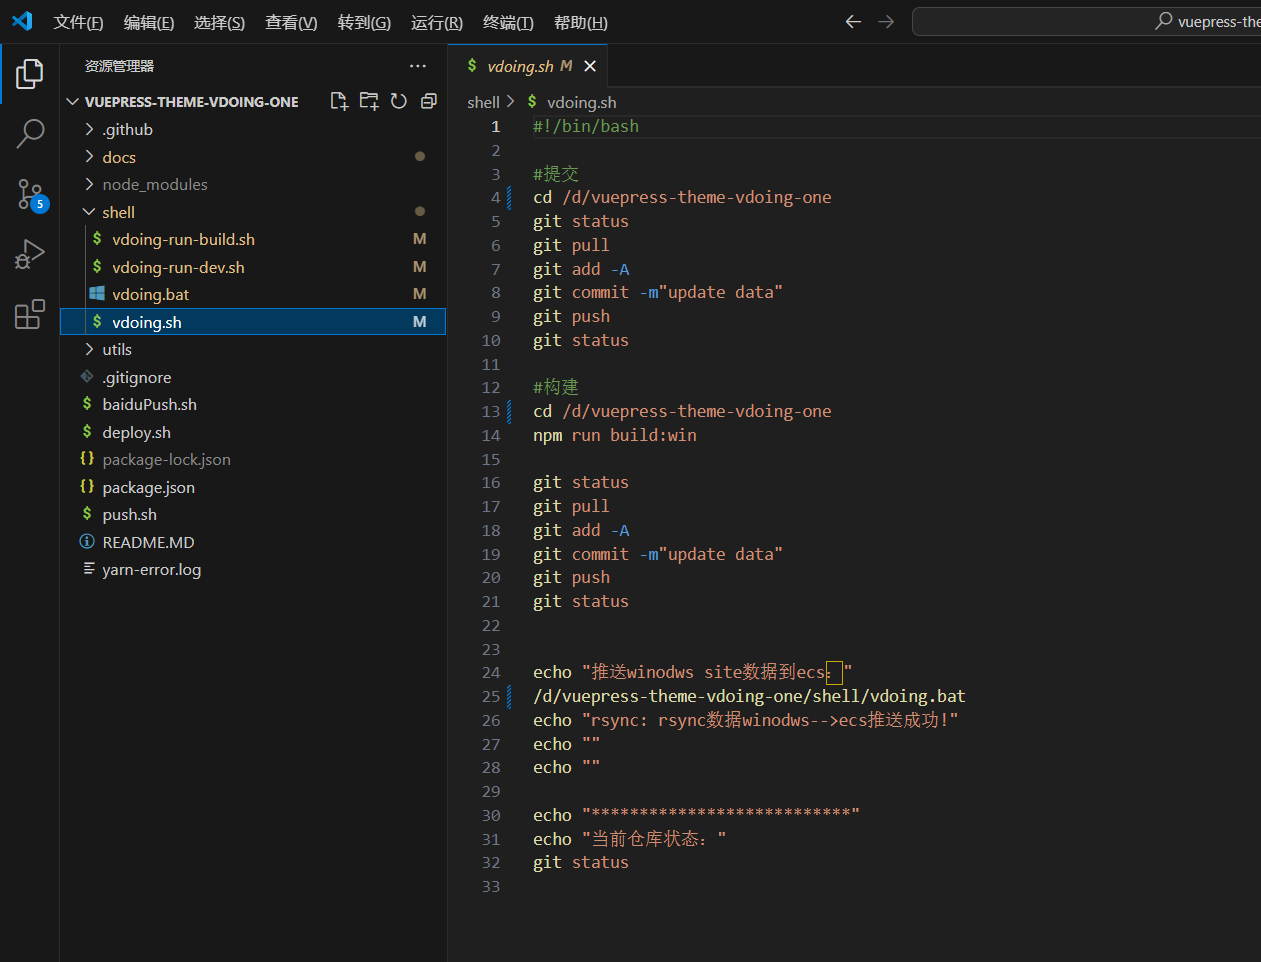This screenshot has width=1261, height=962.
Task: Place cursor on the #!/bin/bash line
Action: point(586,126)
